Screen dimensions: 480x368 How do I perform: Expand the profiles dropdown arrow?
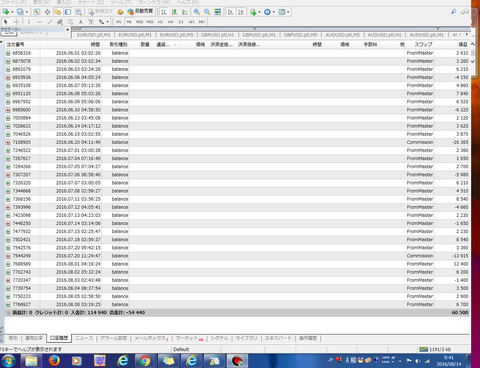[27, 12]
